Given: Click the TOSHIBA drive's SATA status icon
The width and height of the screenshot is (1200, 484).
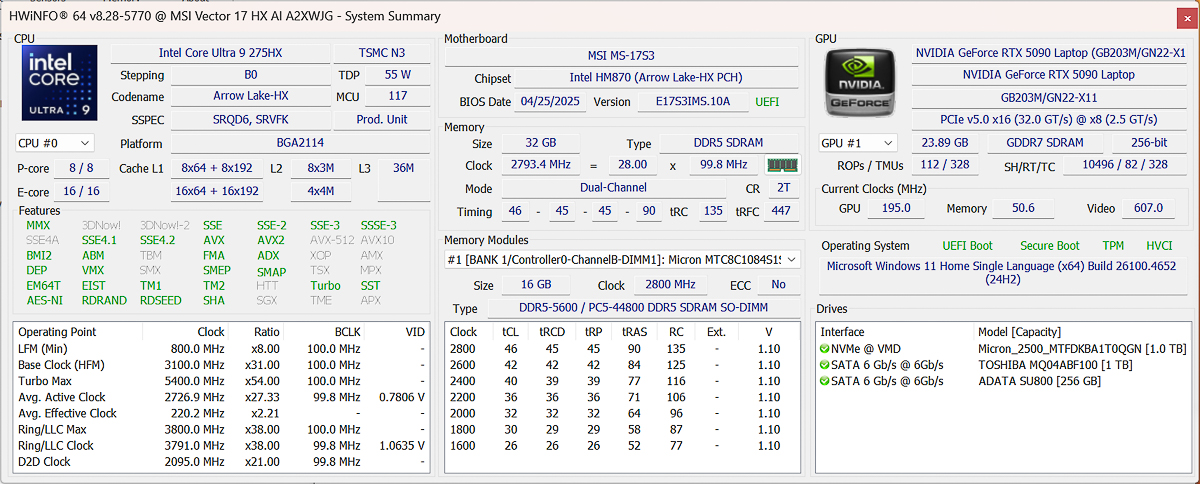Looking at the screenshot, I should click(824, 365).
